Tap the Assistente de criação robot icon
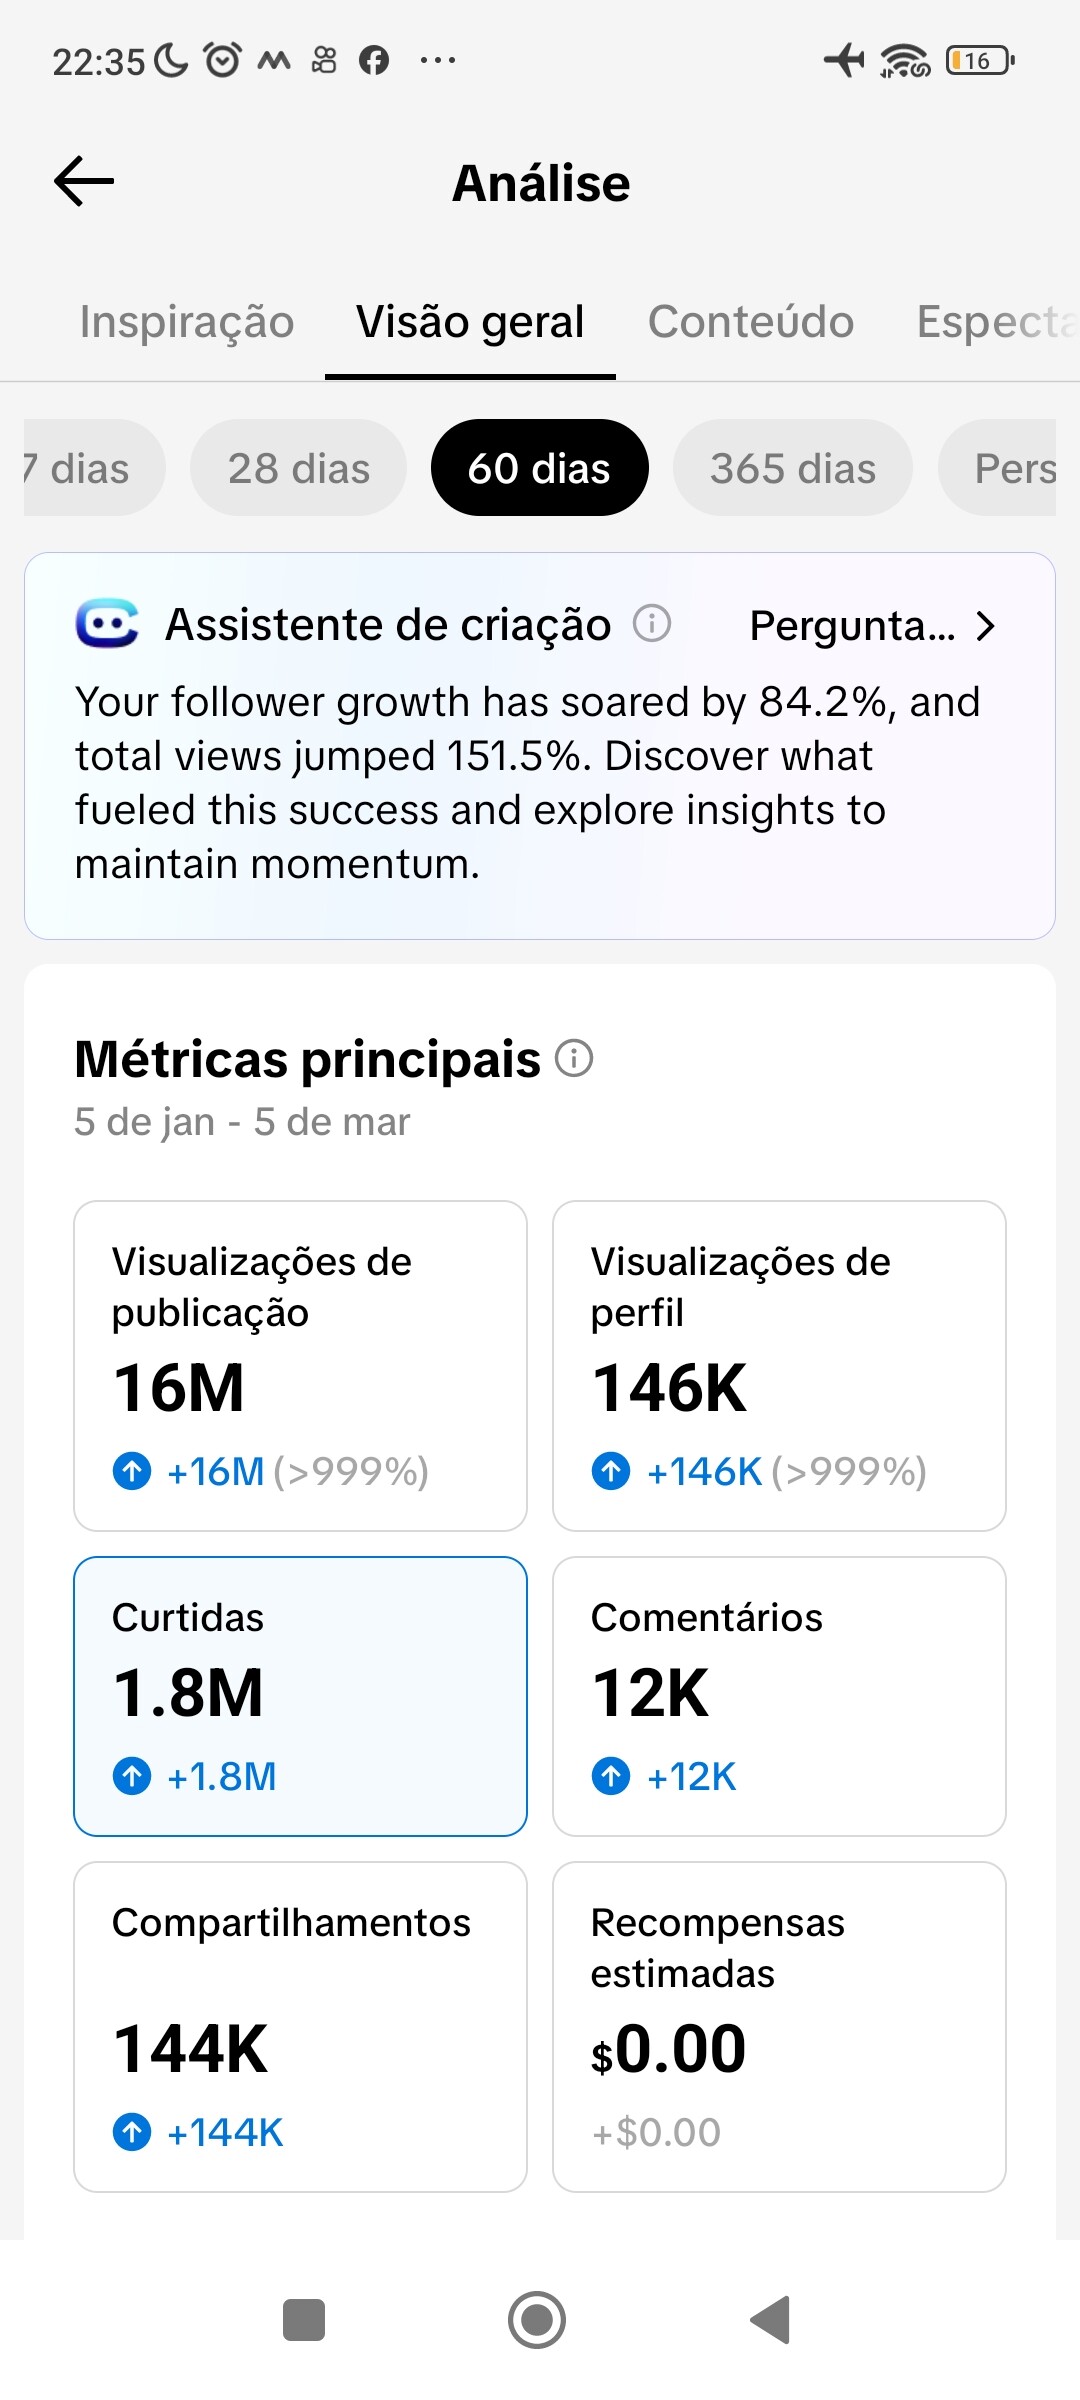This screenshot has width=1080, height=2400. coord(107,625)
